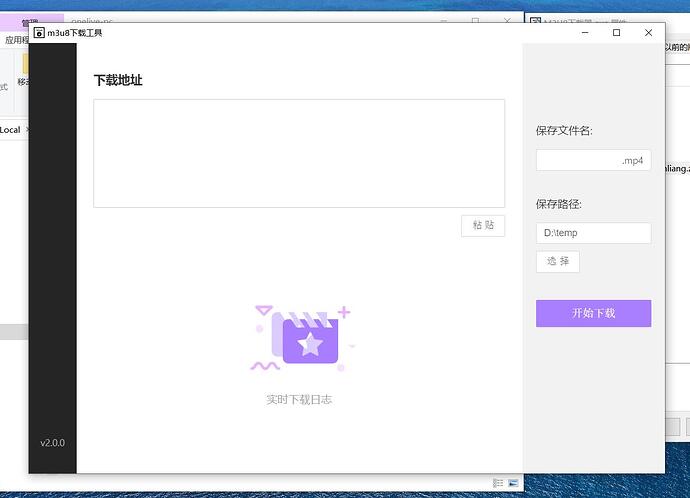This screenshot has height=498, width=690.
Task: Click the Local breadcrumb in Explorer address bar
Action: (10, 130)
